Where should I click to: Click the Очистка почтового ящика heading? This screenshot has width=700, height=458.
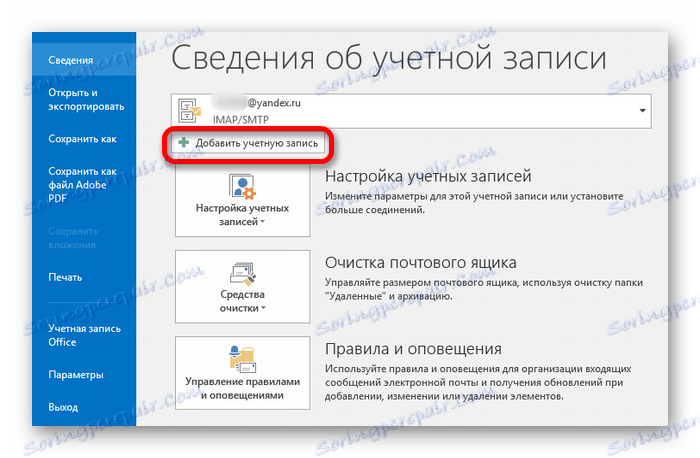[x=421, y=262]
